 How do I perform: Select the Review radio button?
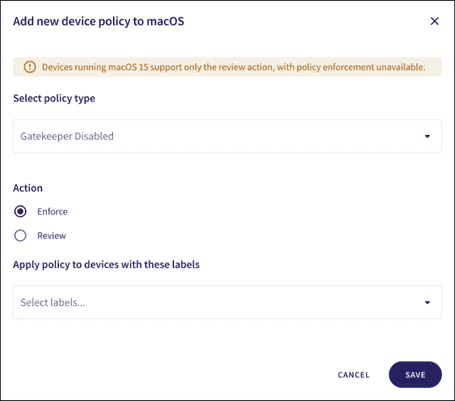20,236
